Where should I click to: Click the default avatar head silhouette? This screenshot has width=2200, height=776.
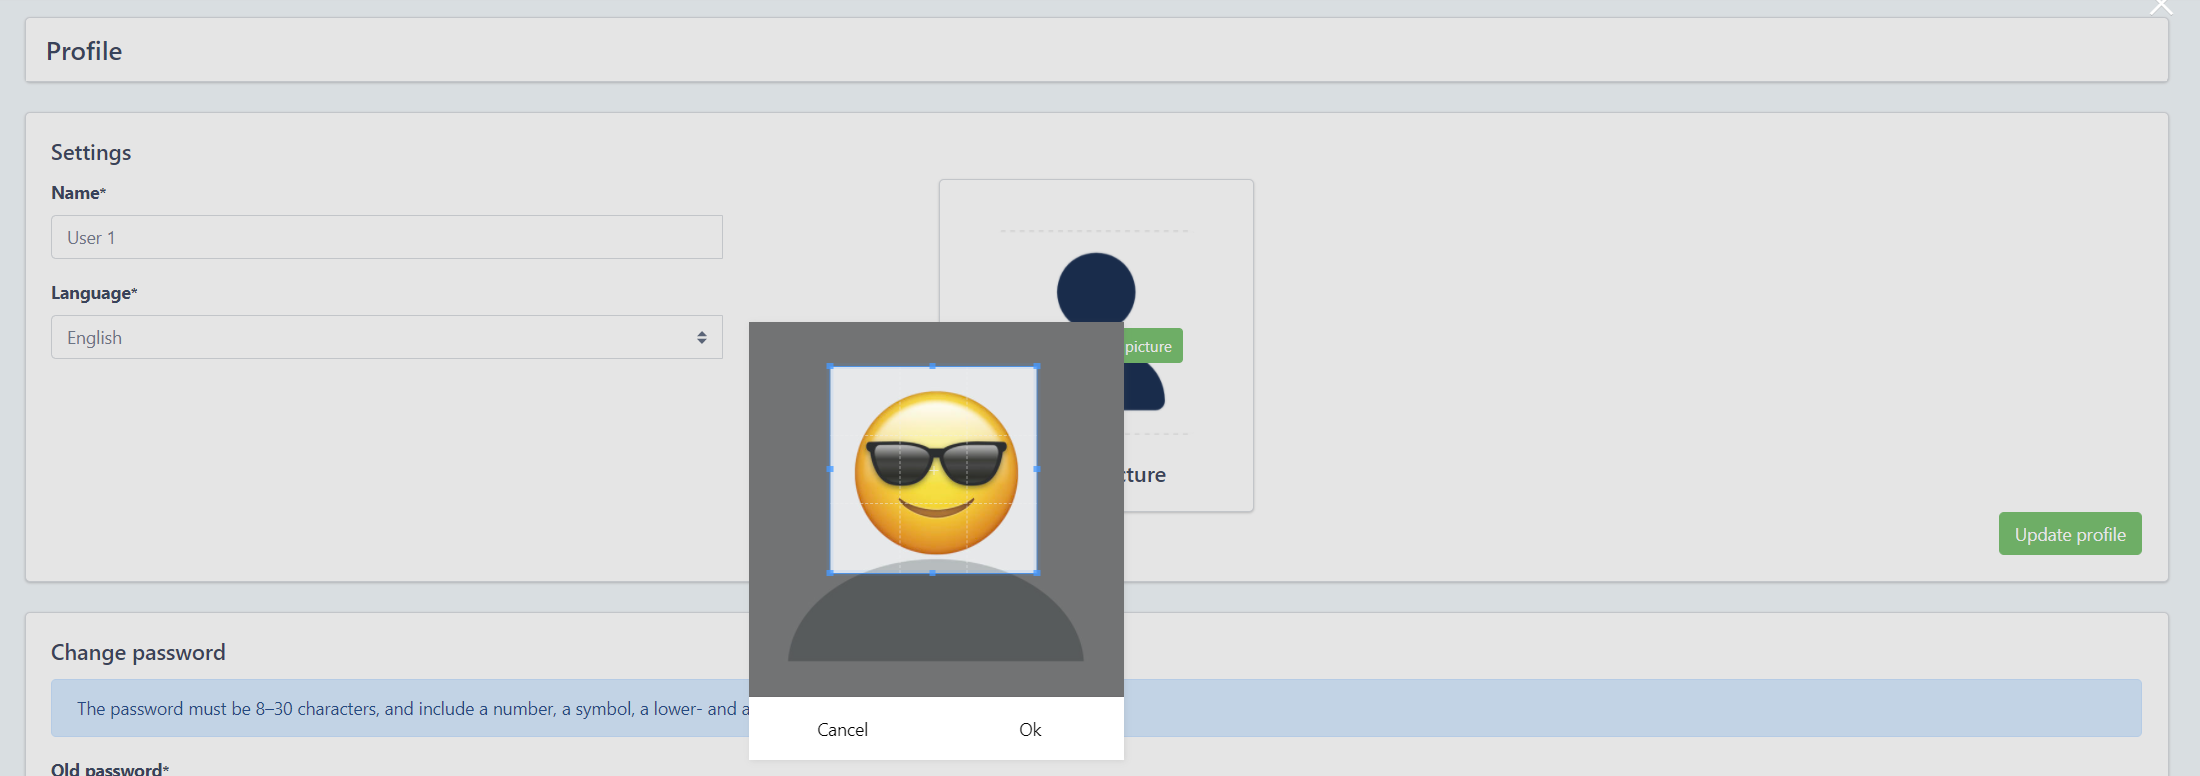(x=1096, y=288)
